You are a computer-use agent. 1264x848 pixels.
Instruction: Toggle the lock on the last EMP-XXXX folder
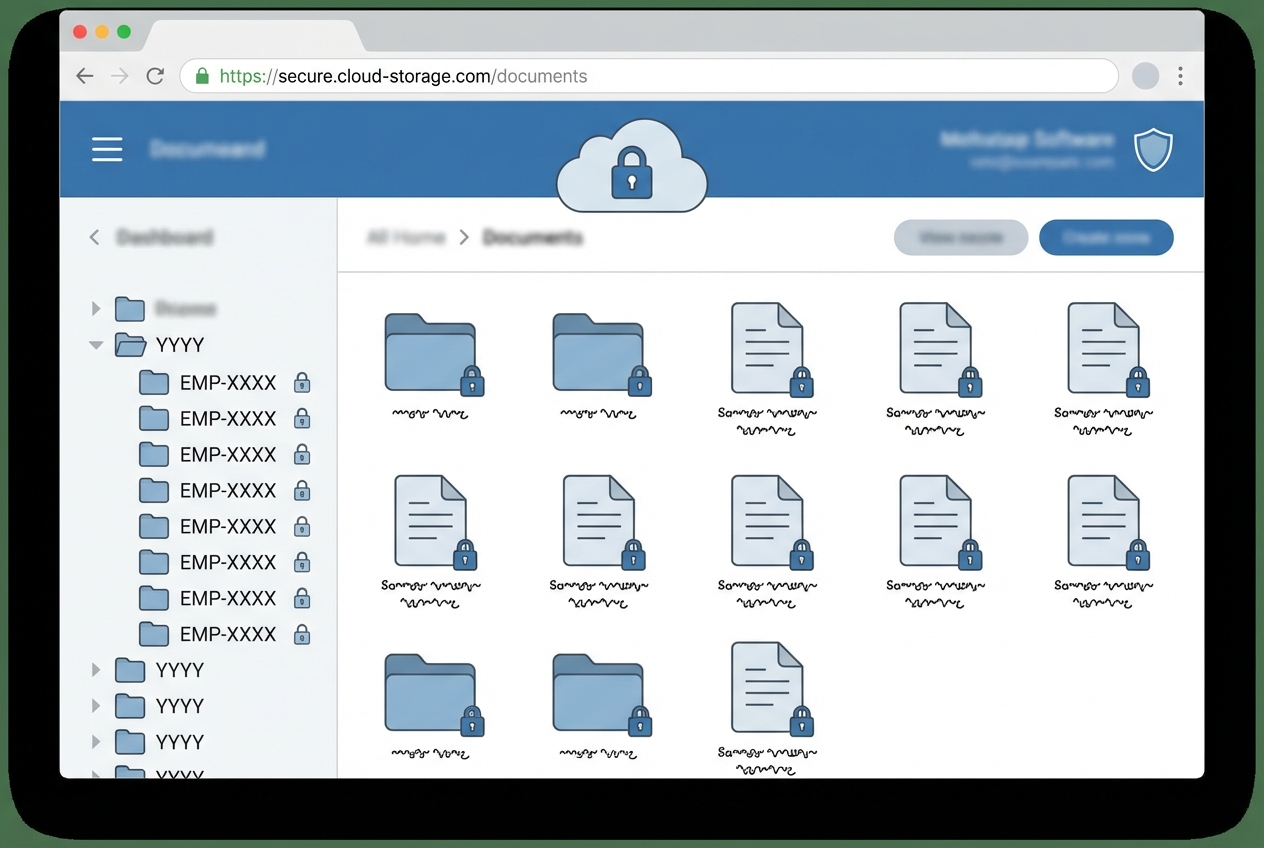click(x=302, y=634)
